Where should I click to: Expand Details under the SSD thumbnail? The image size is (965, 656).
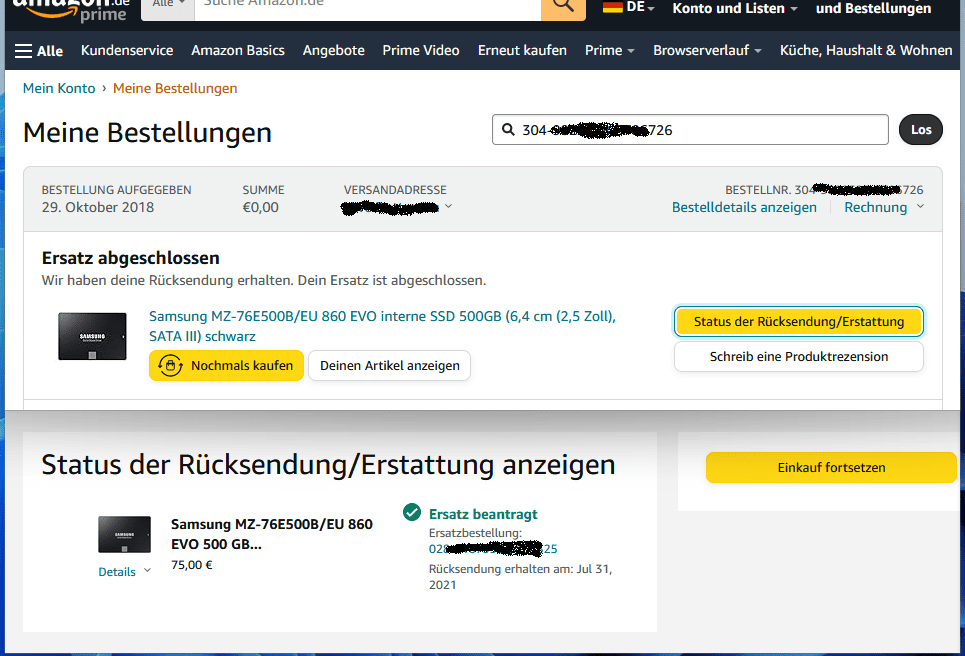(124, 572)
